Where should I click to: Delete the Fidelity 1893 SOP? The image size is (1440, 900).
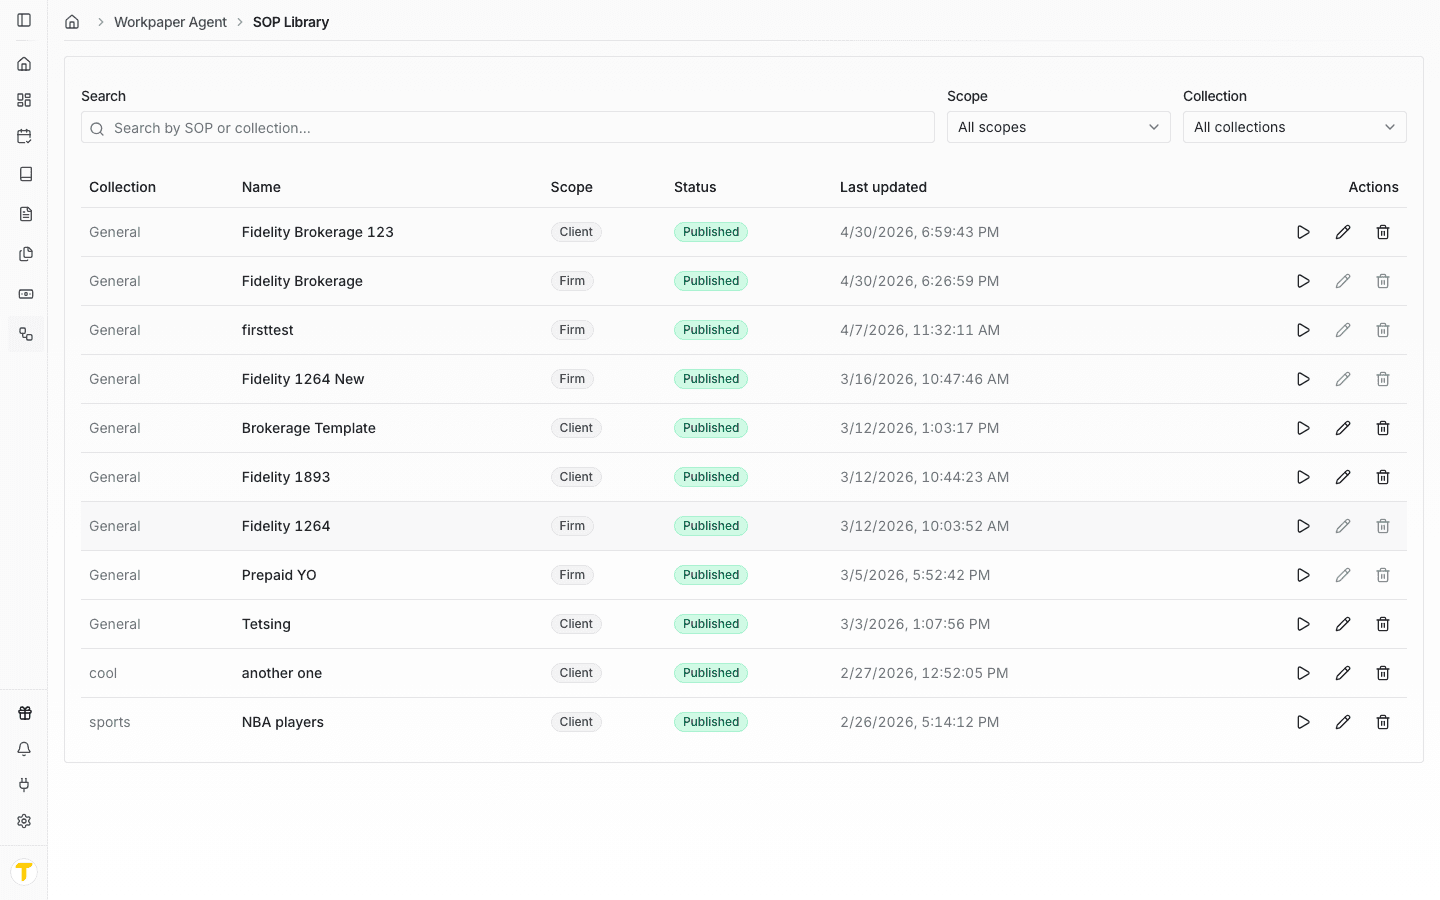pyautogui.click(x=1383, y=477)
